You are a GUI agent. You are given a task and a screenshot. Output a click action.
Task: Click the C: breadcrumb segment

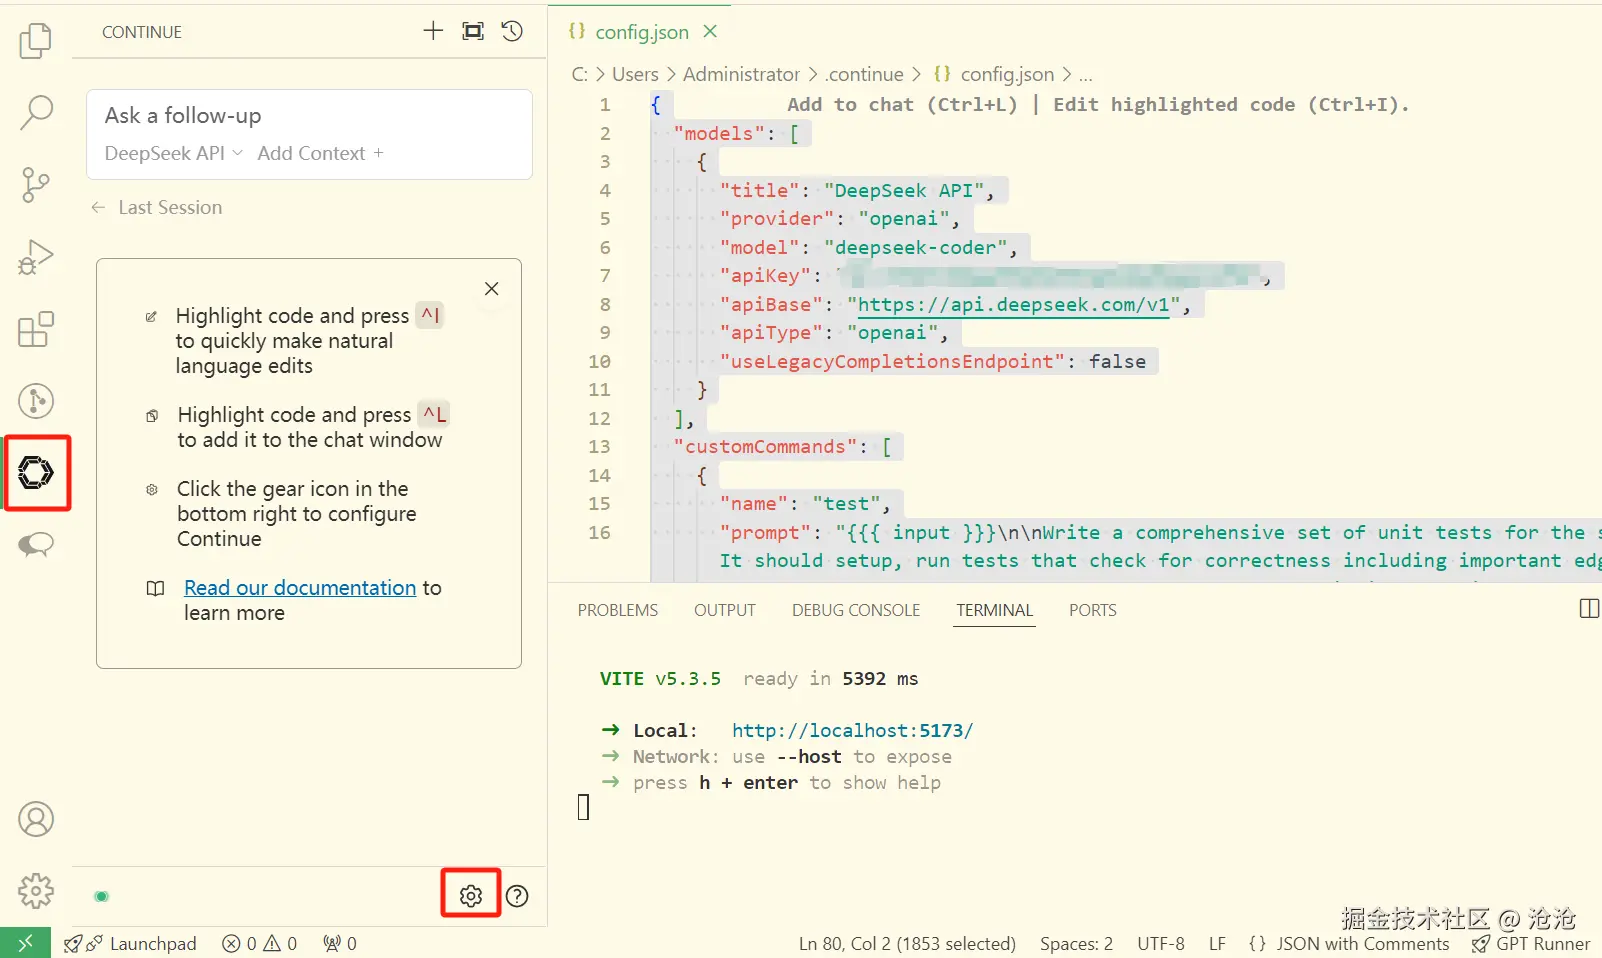pyautogui.click(x=580, y=74)
